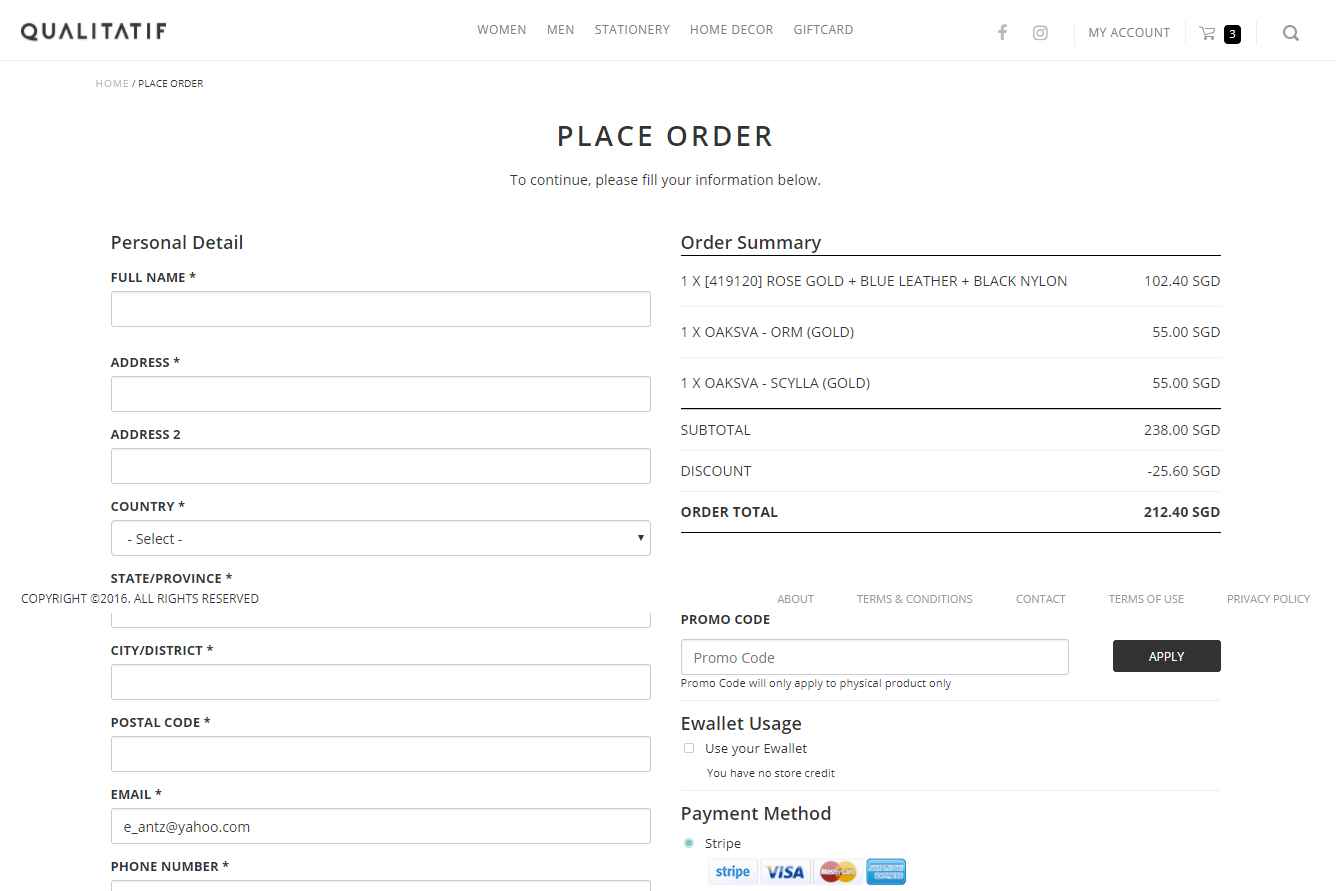
Task: Apply the promo code button
Action: [x=1167, y=656]
